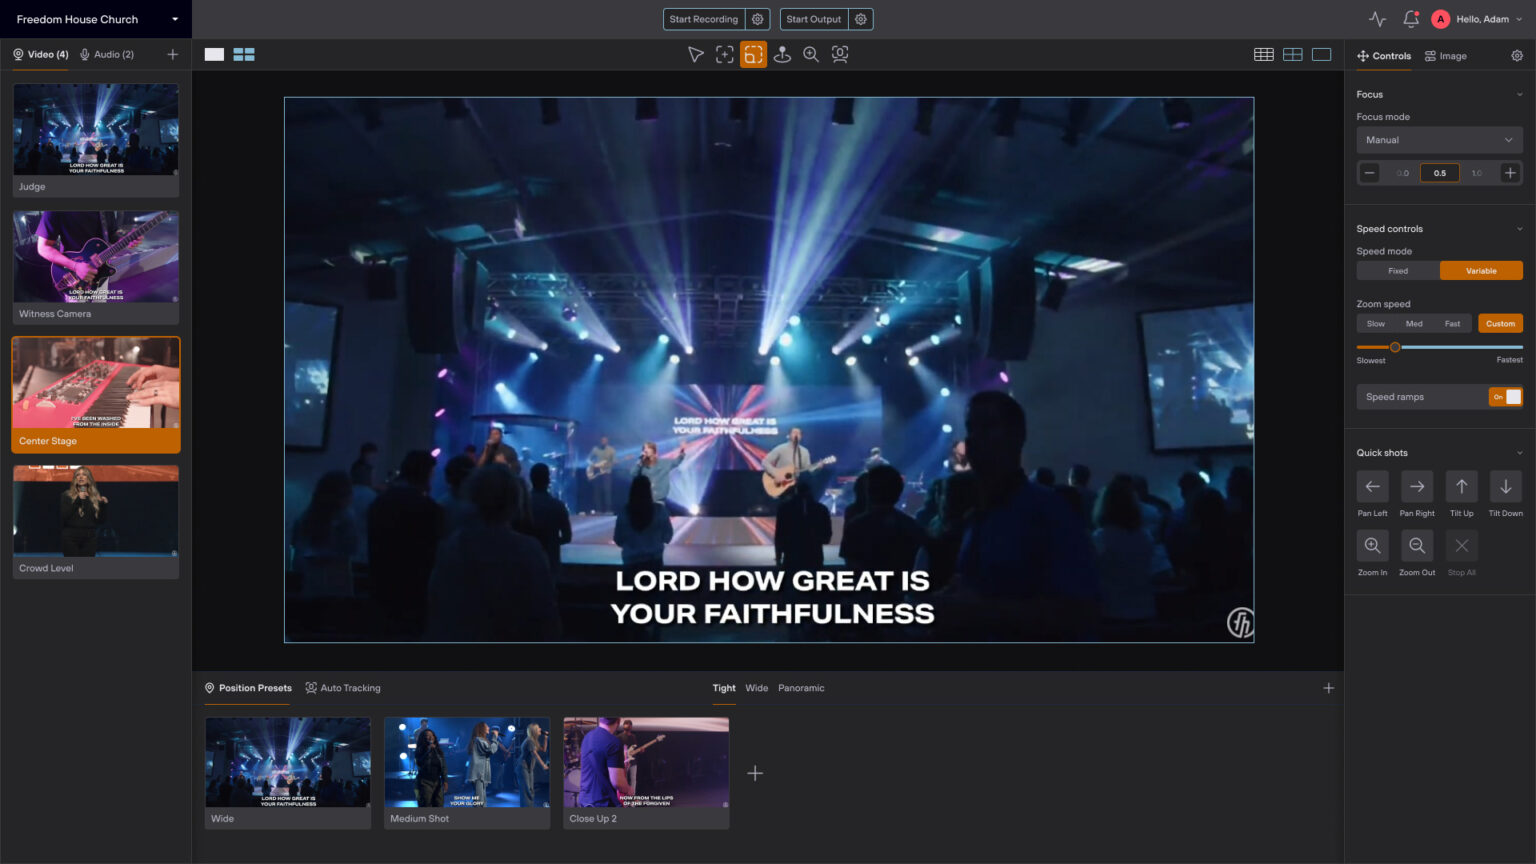Viewport: 1536px width, 864px height.
Task: Choose the Fast zoom speed option
Action: (1452, 324)
